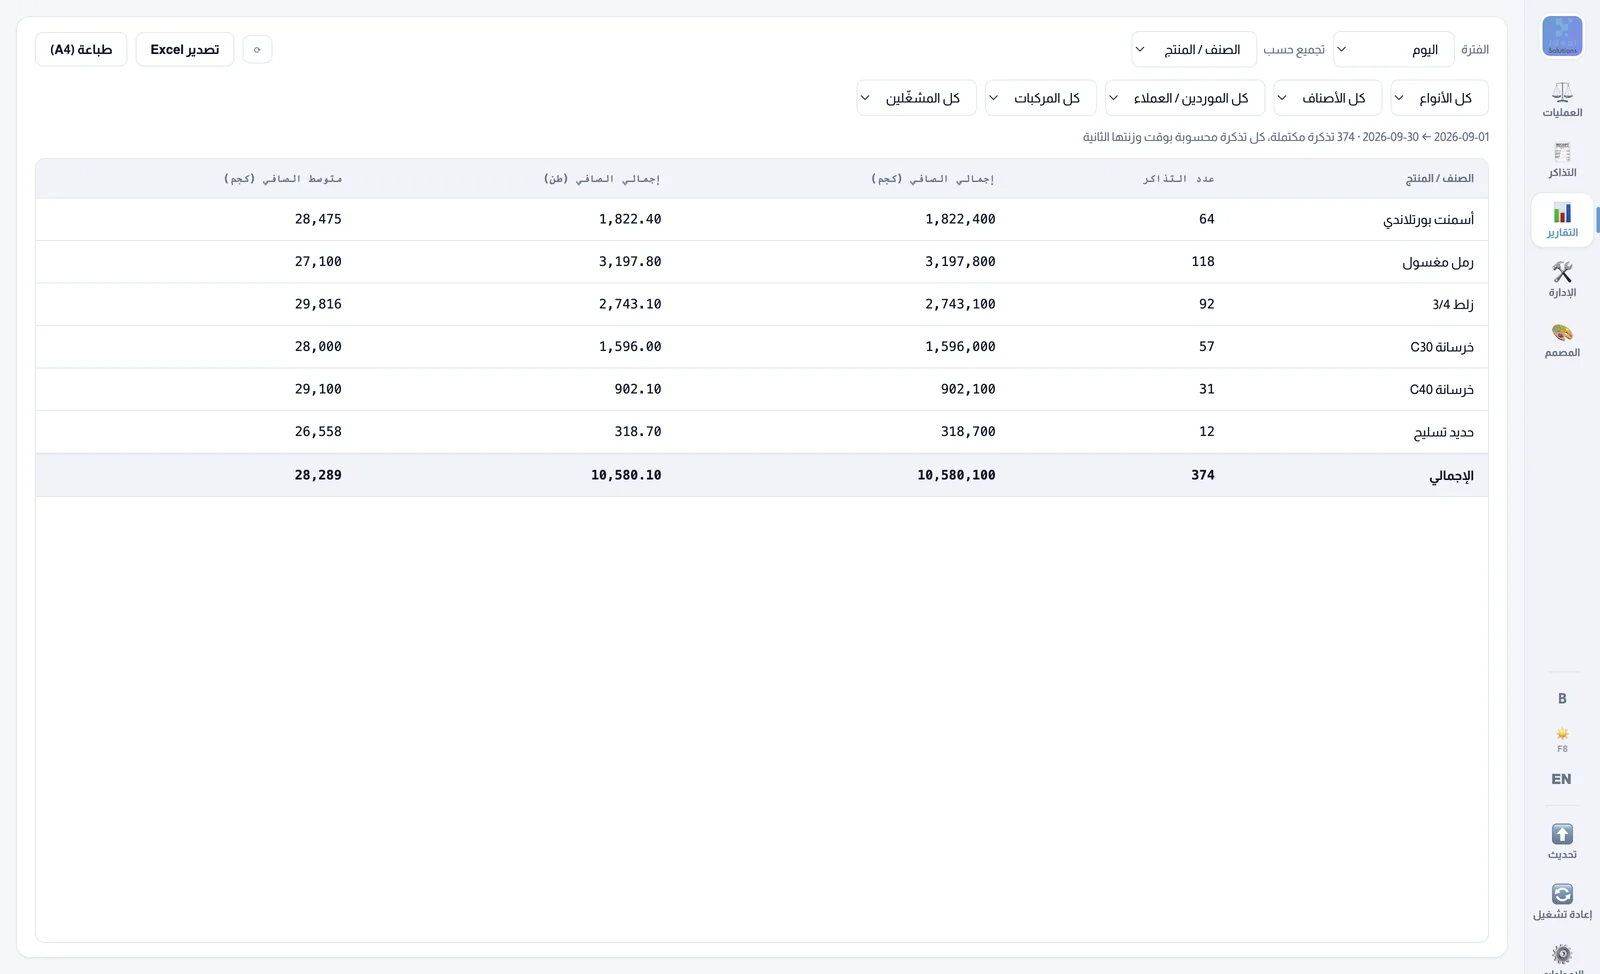
Task: Click net weight 1,822,400 cell
Action: click(959, 219)
